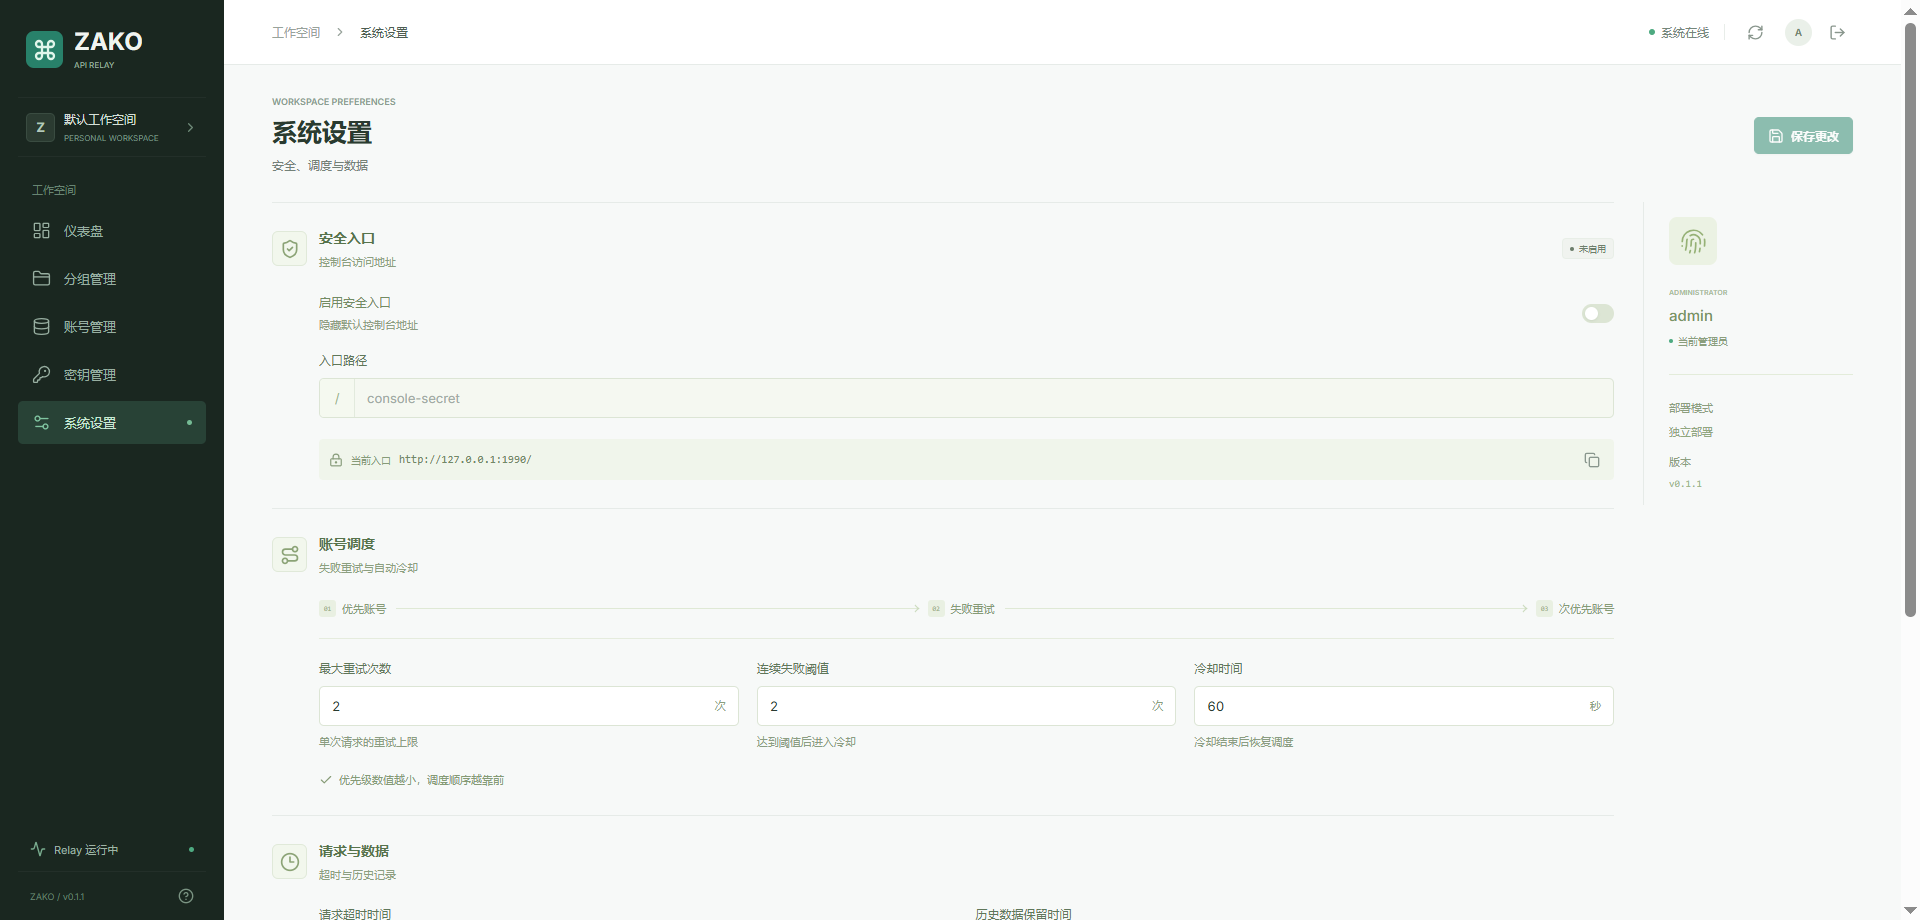Toggle the 启用安全入口 switch
This screenshot has width=1920, height=920.
click(x=1597, y=314)
